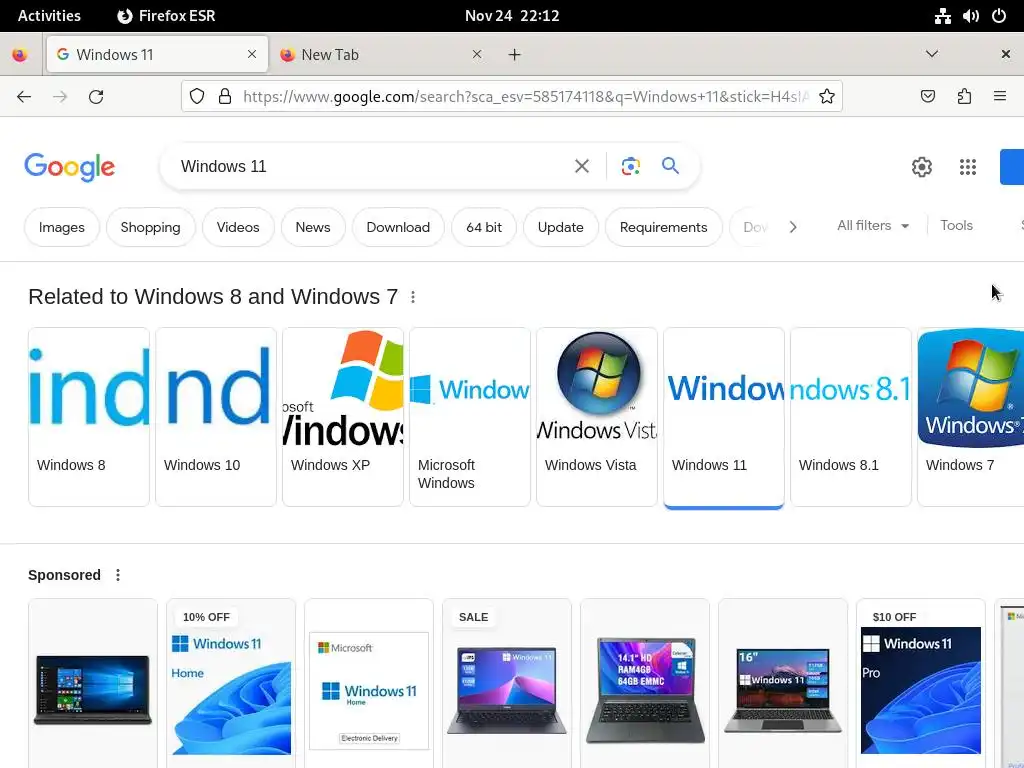Image resolution: width=1024 pixels, height=768 pixels.
Task: Open the volume speaker icon
Action: [x=970, y=16]
